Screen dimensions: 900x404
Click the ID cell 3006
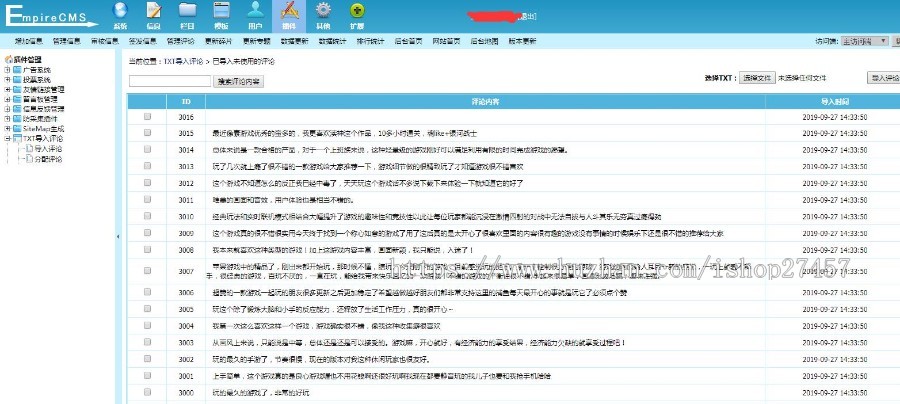coord(186,292)
